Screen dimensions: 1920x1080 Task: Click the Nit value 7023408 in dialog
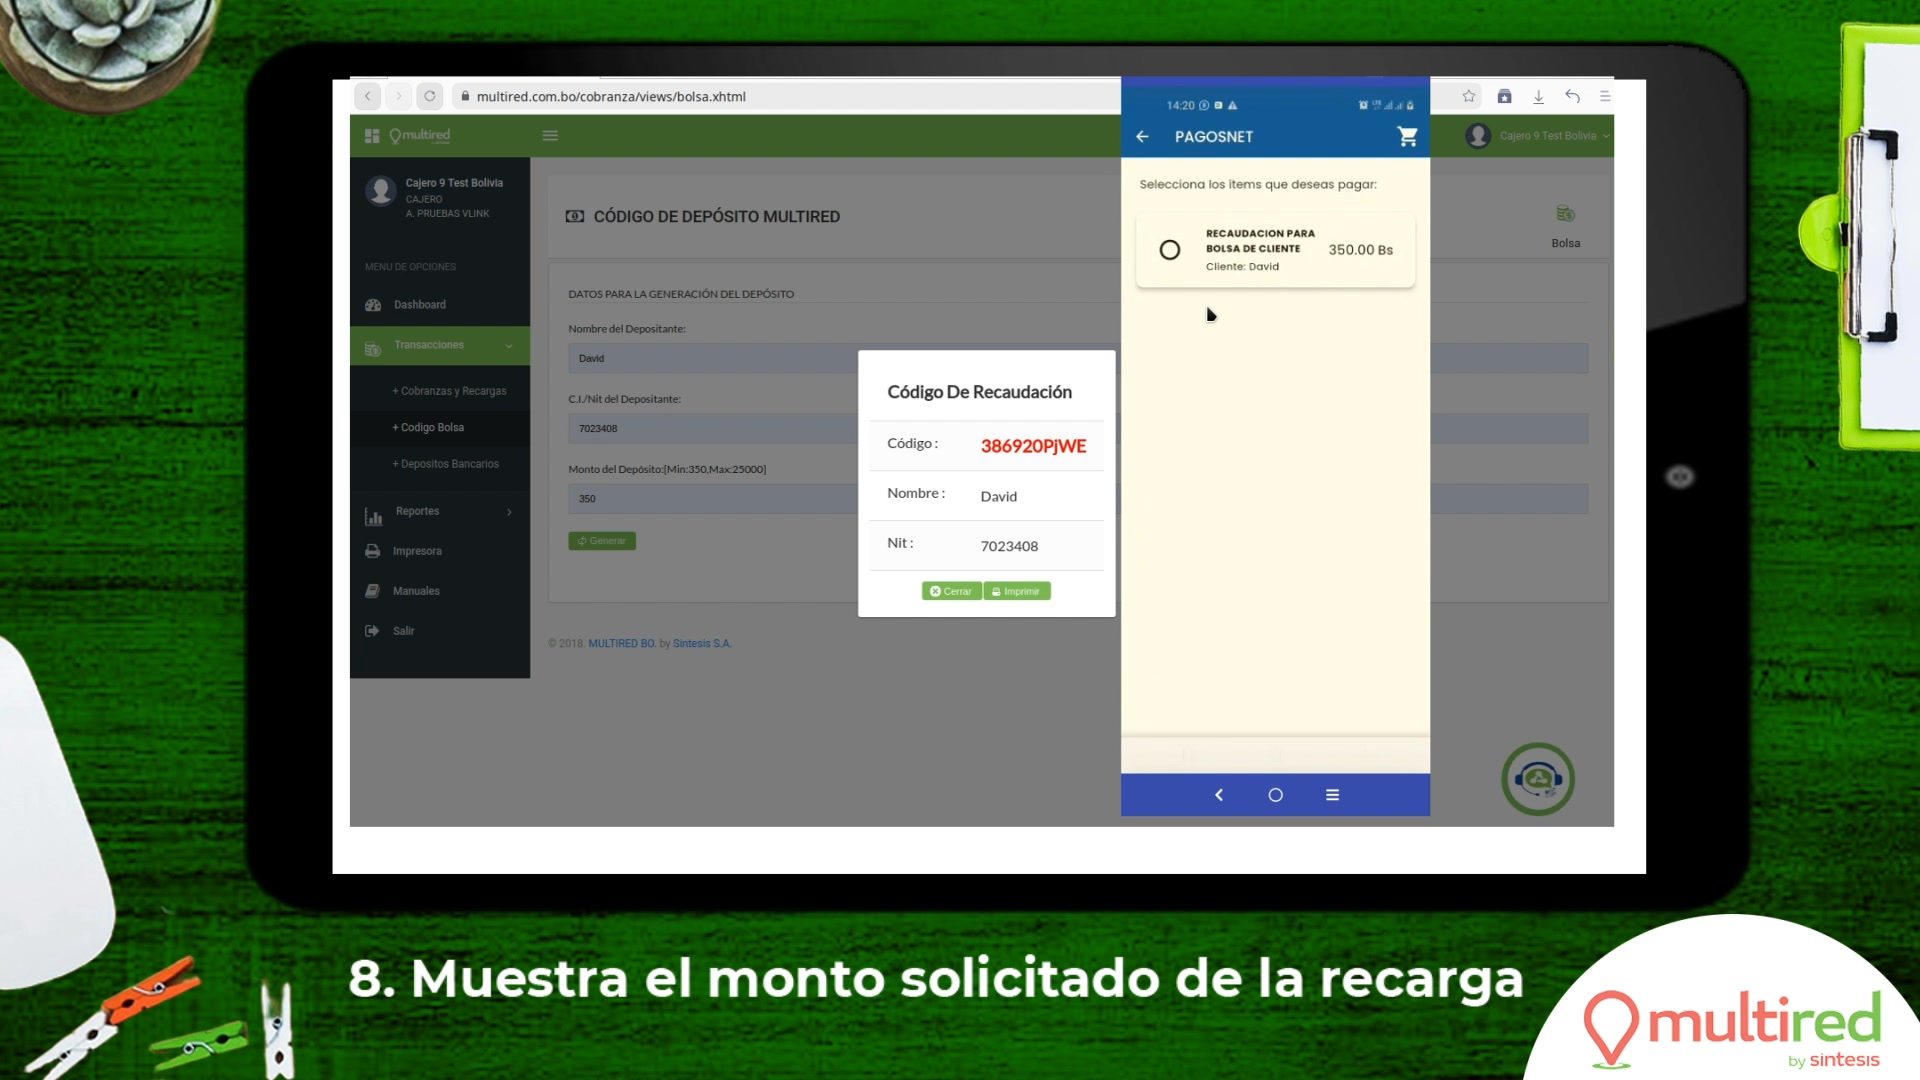tap(1009, 546)
